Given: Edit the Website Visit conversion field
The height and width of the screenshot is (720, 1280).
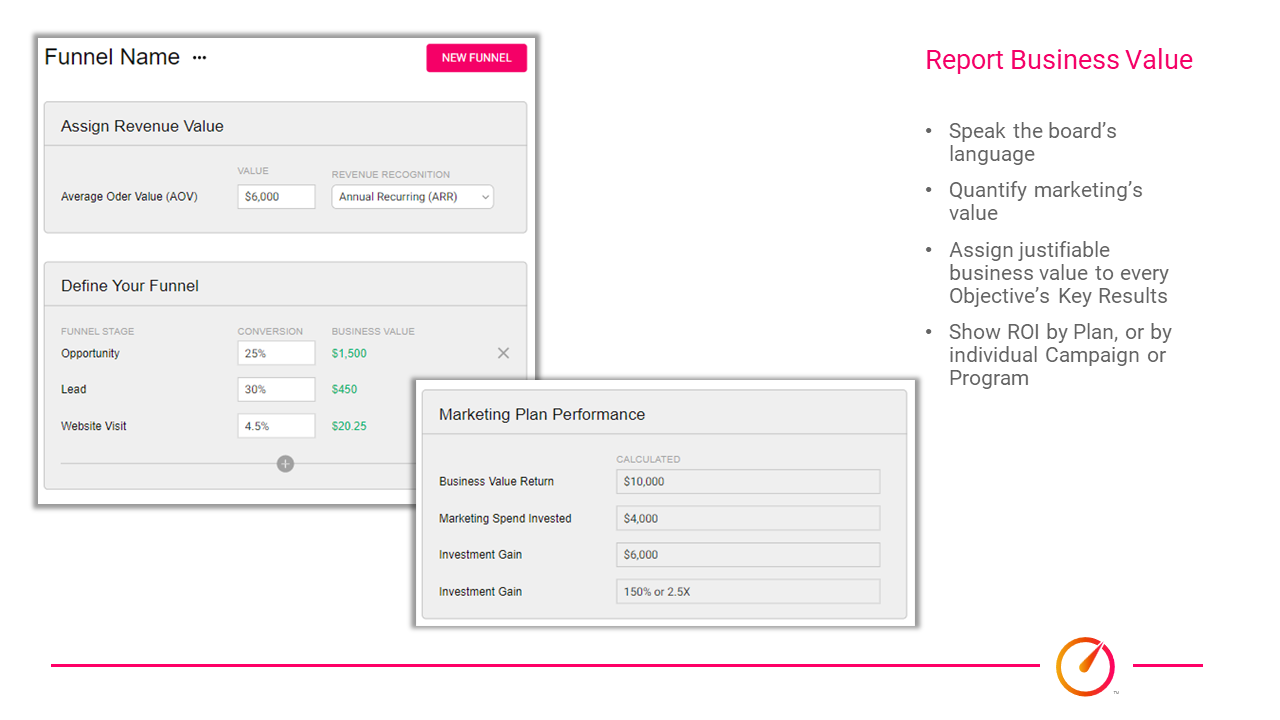Looking at the screenshot, I should 277,426.
